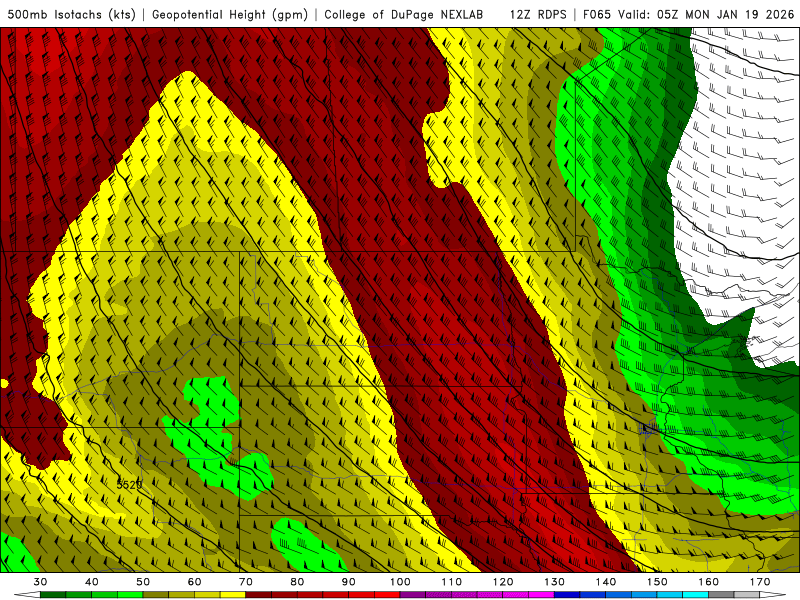Click the '50' value on the legend

(143, 582)
